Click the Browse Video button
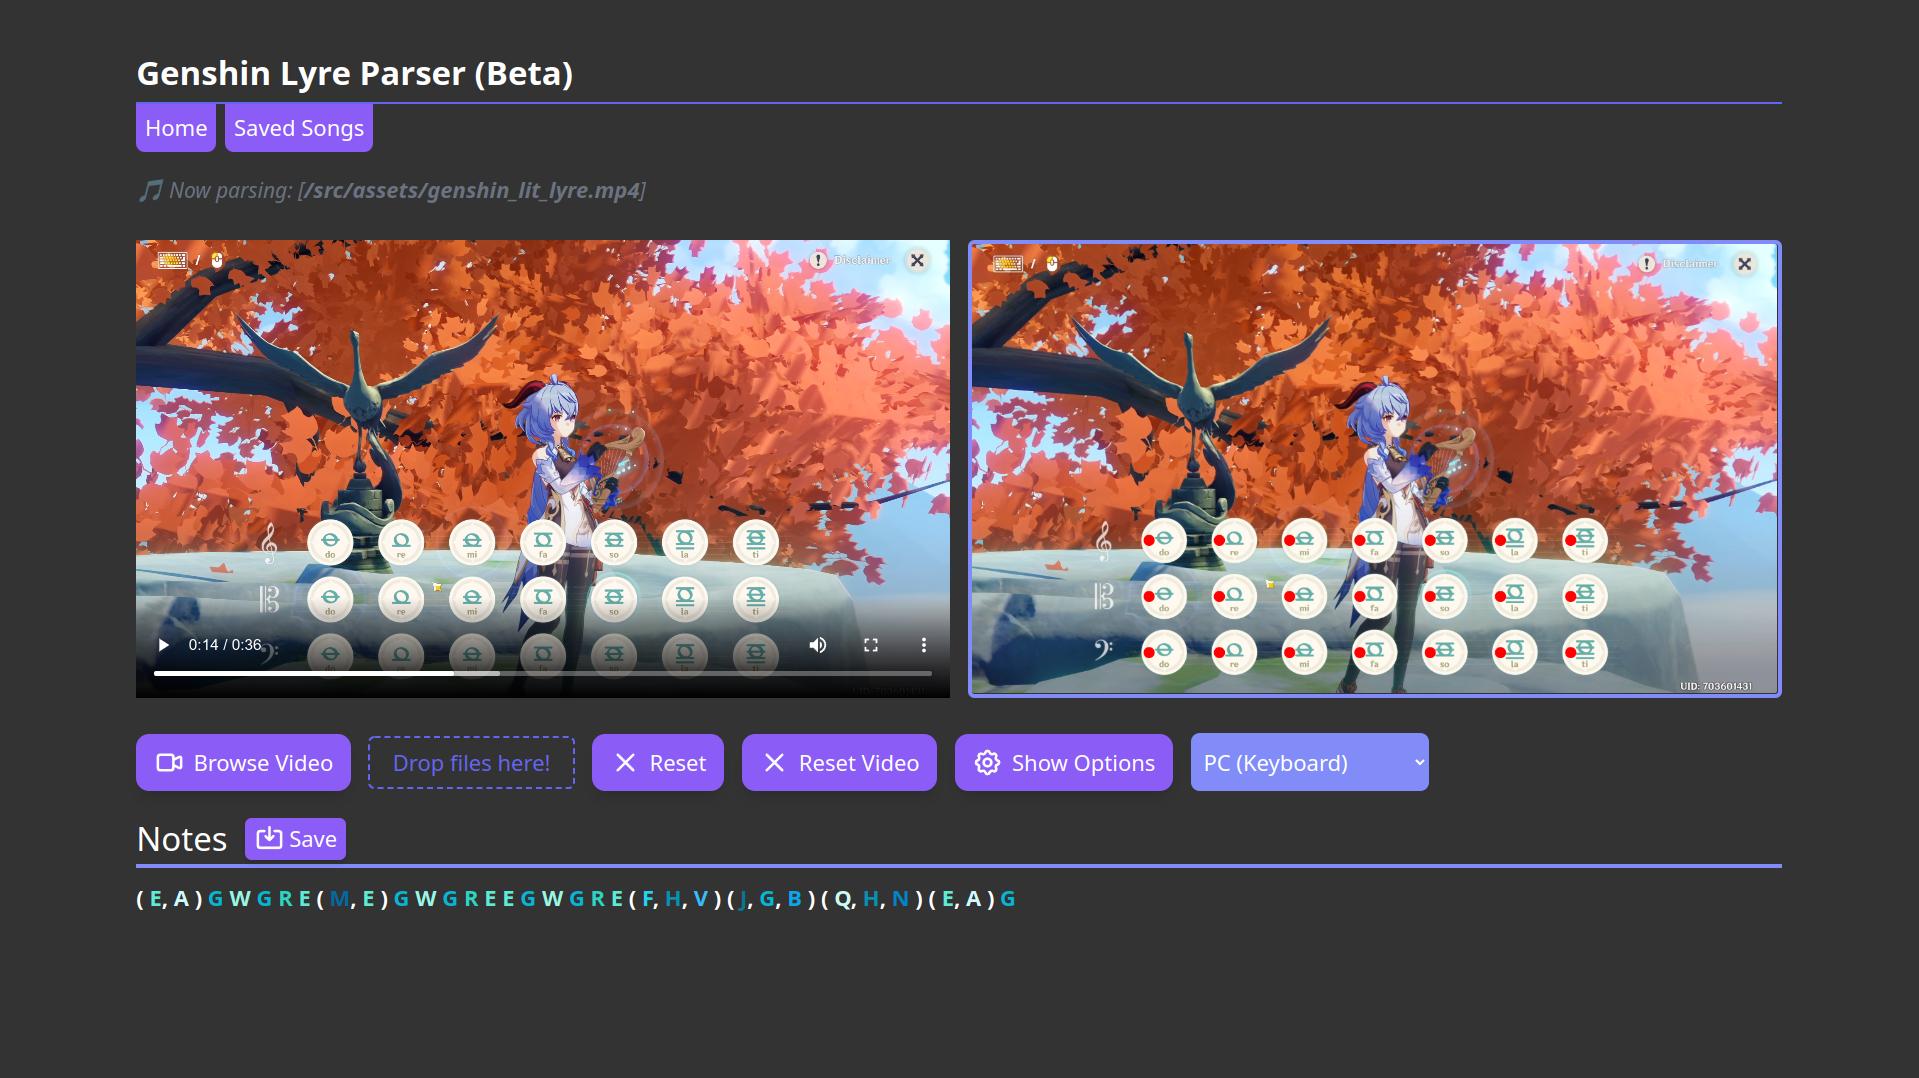 (x=243, y=763)
